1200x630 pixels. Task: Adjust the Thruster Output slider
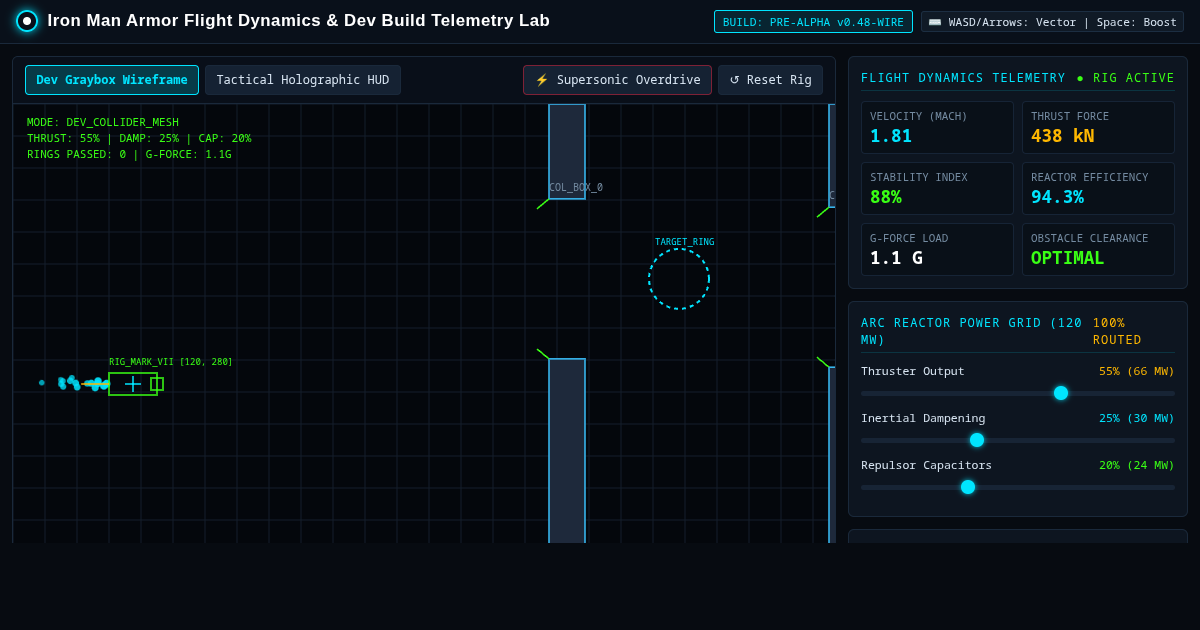click(x=1018, y=393)
